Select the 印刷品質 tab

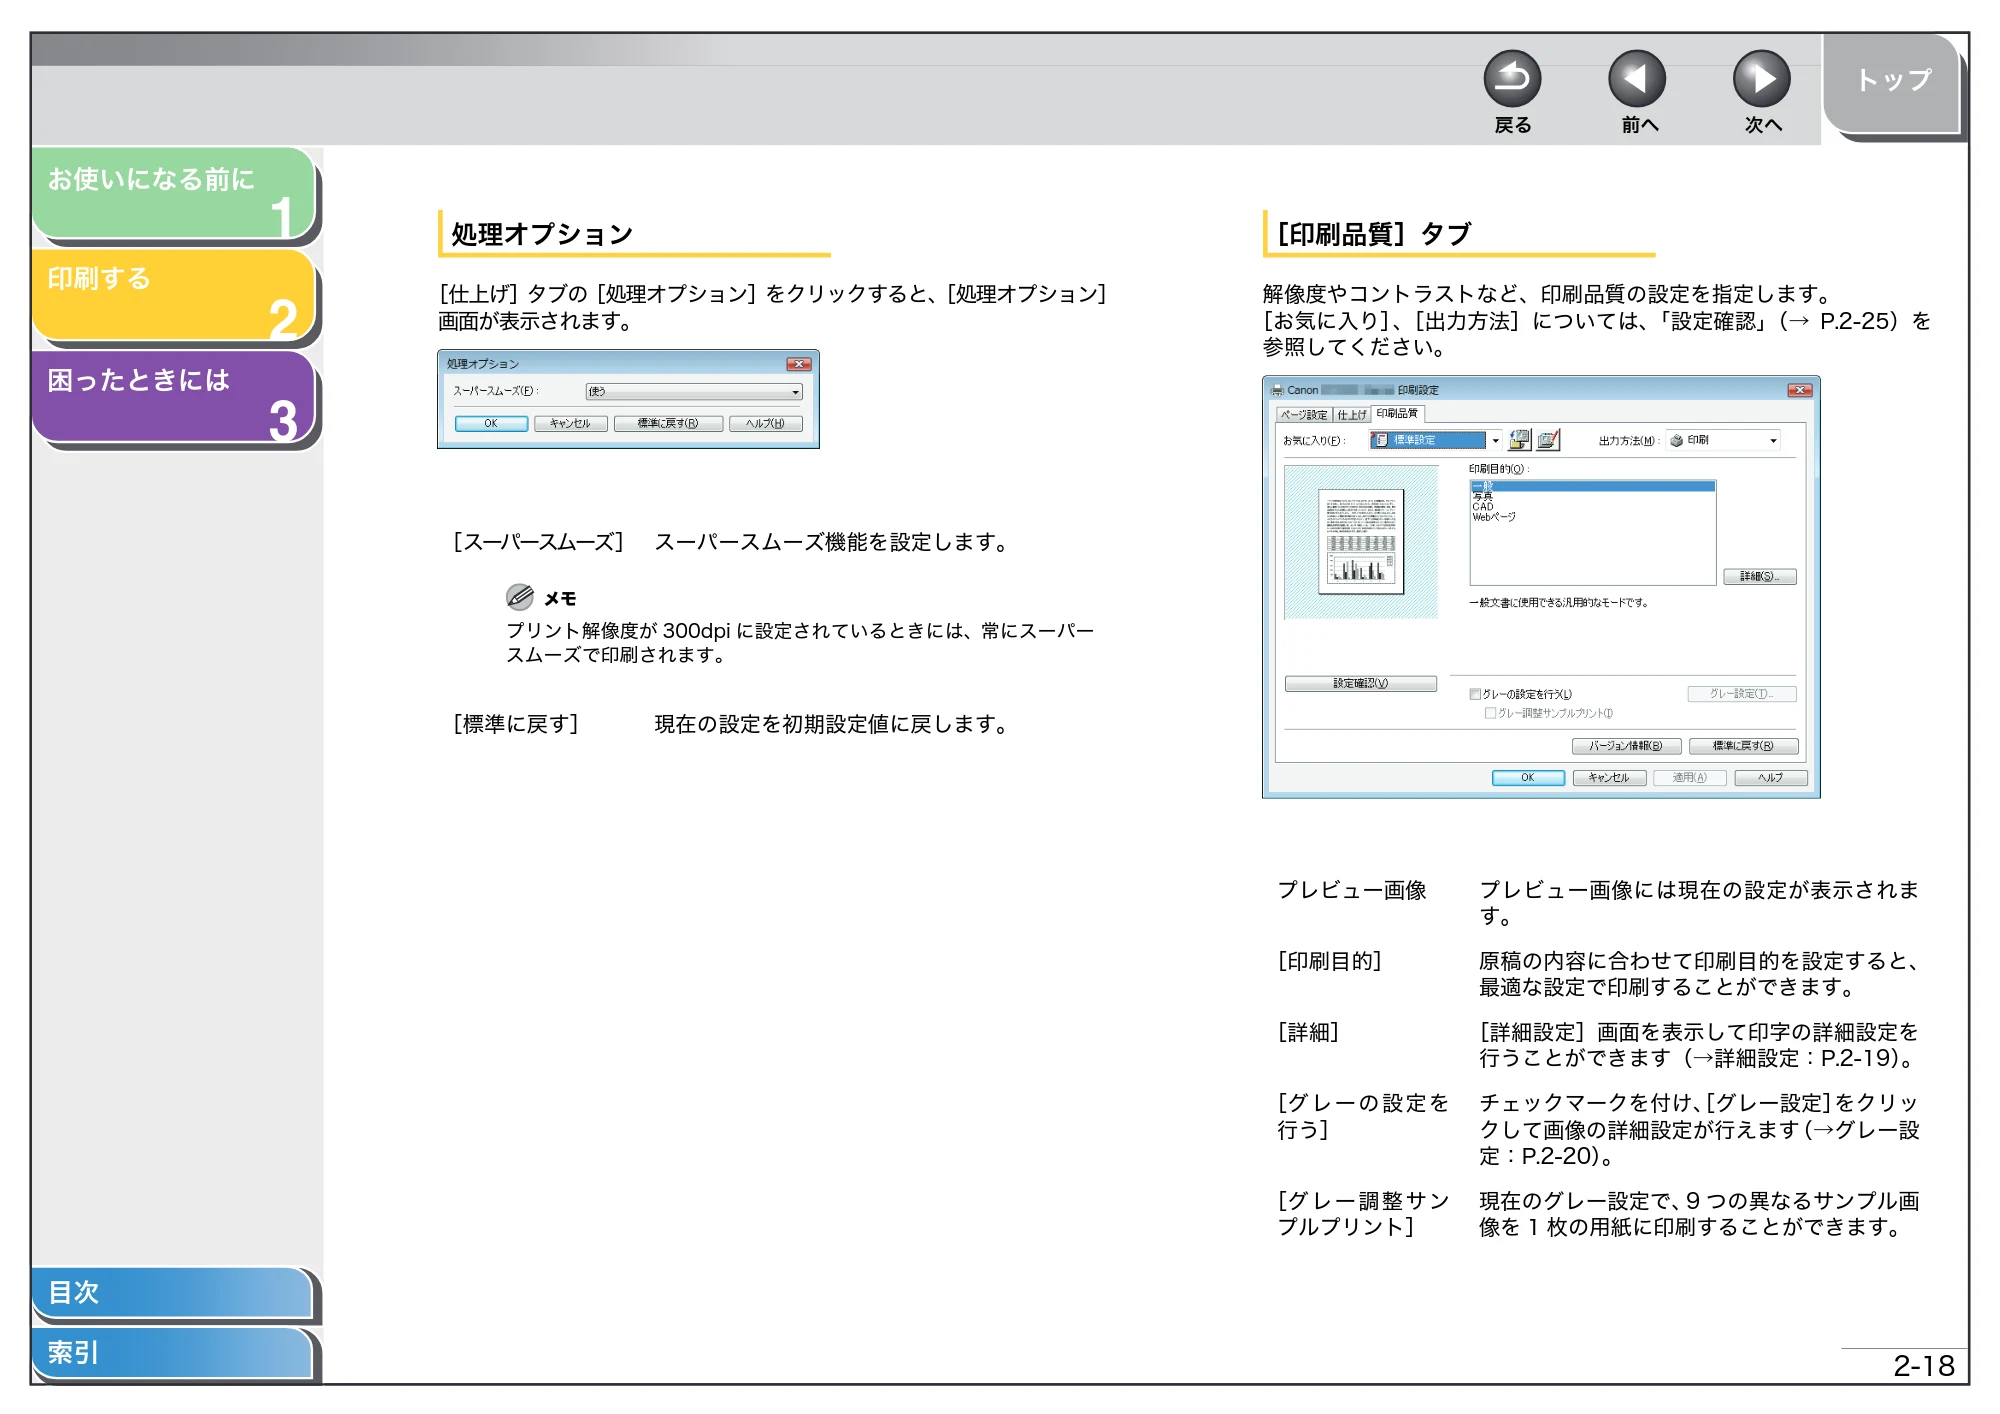pos(1397,413)
